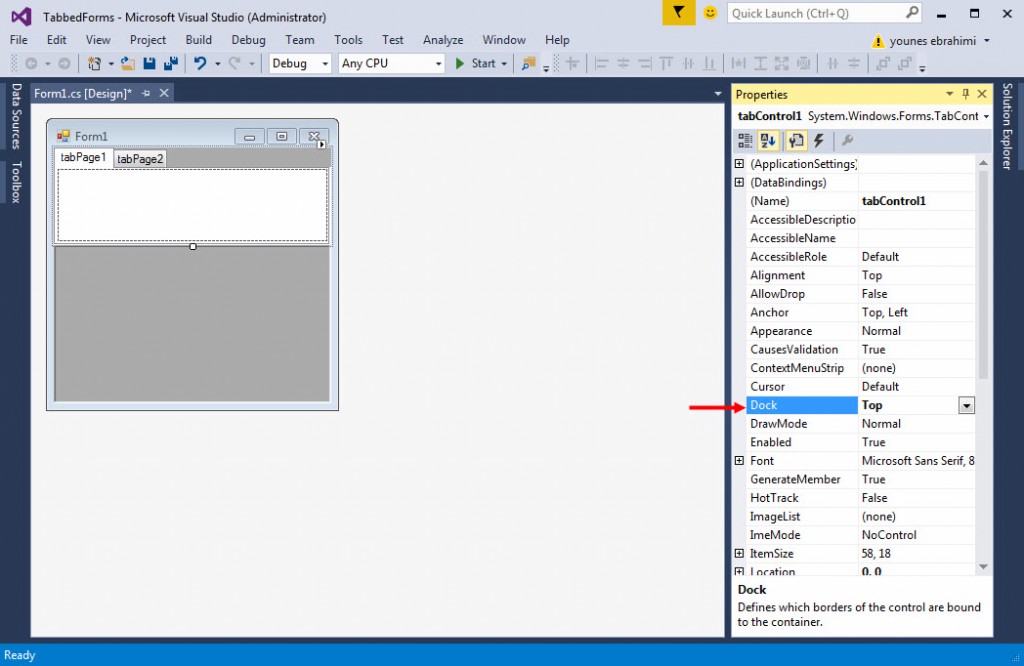Click the Undo arrow icon
The width and height of the screenshot is (1024, 666).
point(200,63)
